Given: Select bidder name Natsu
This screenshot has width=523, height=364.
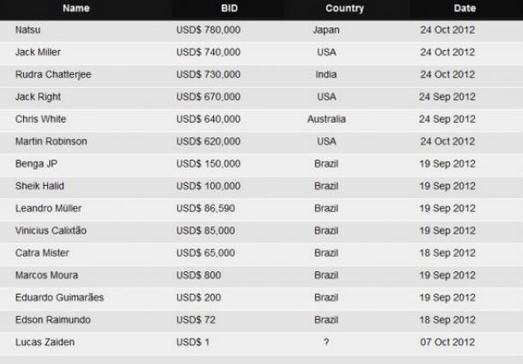Looking at the screenshot, I should point(28,30).
